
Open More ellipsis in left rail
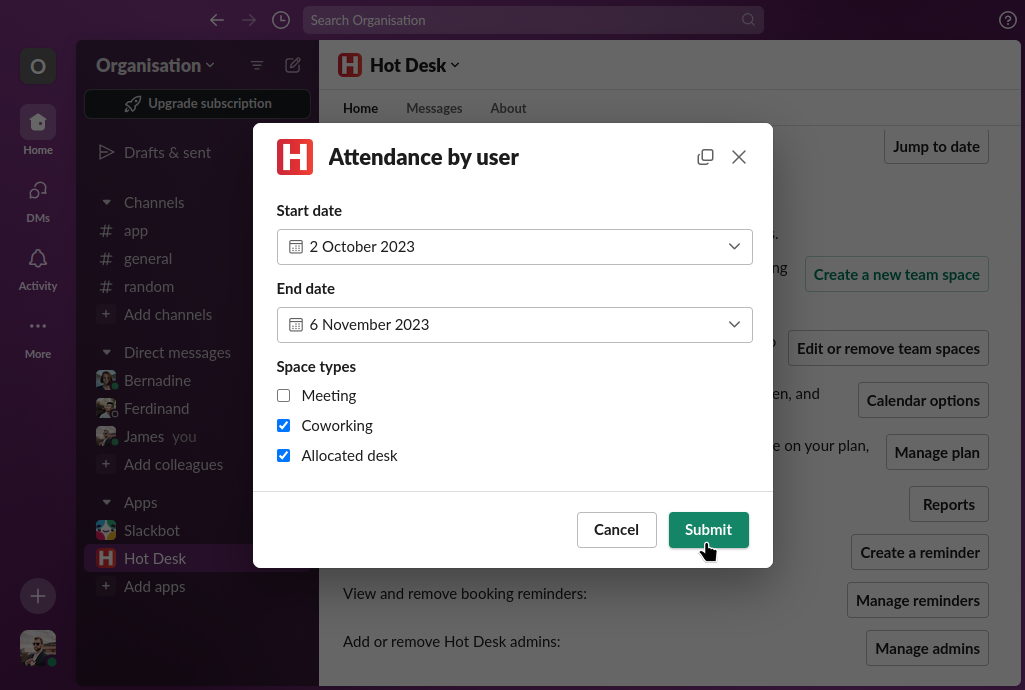coord(38,337)
